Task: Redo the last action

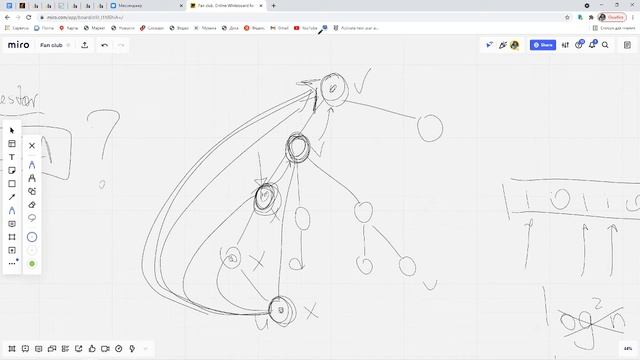Action: click(x=121, y=45)
